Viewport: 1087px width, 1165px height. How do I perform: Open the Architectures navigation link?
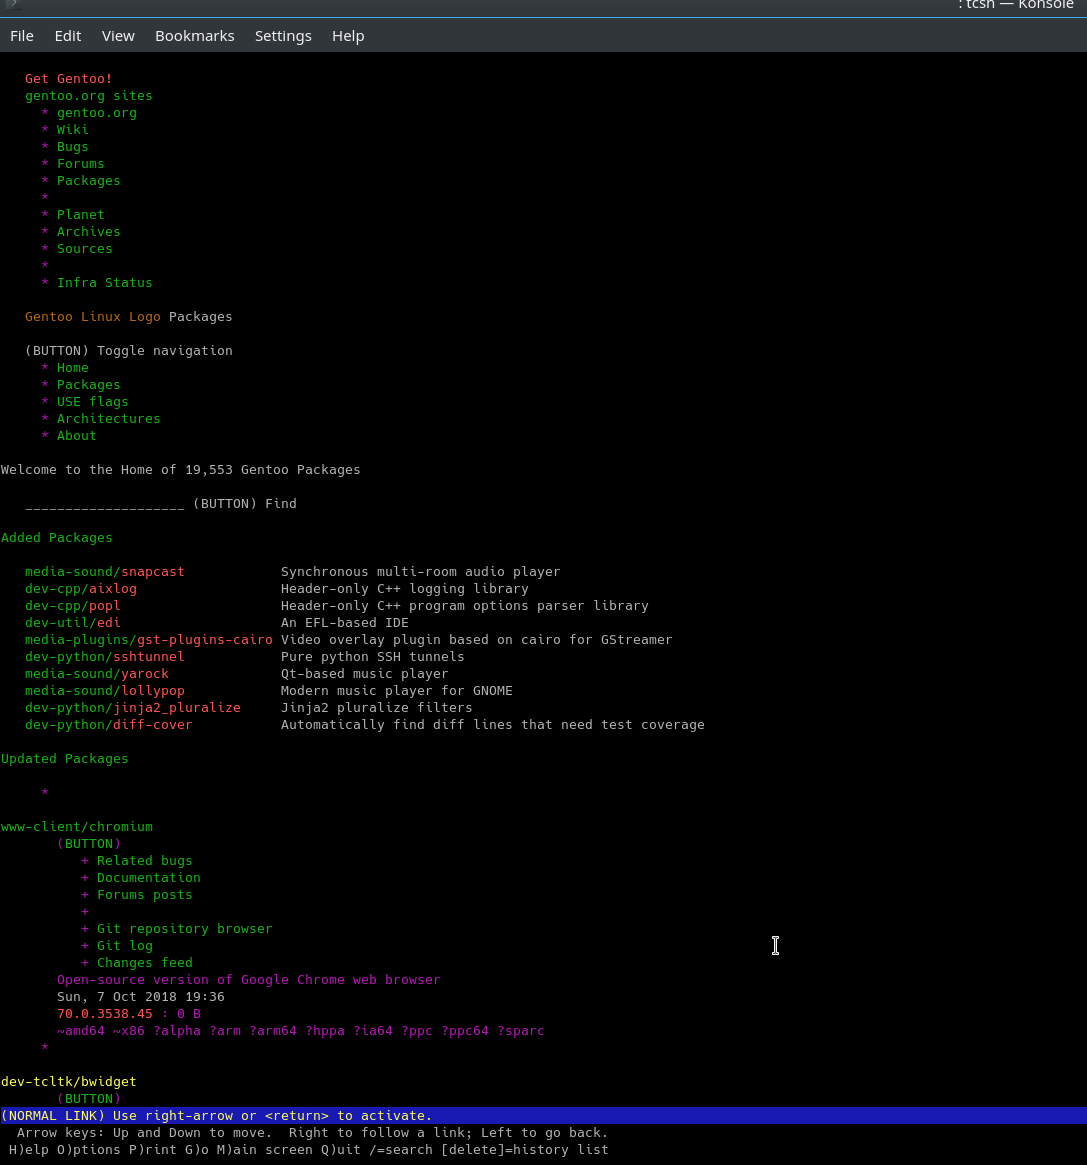(108, 419)
